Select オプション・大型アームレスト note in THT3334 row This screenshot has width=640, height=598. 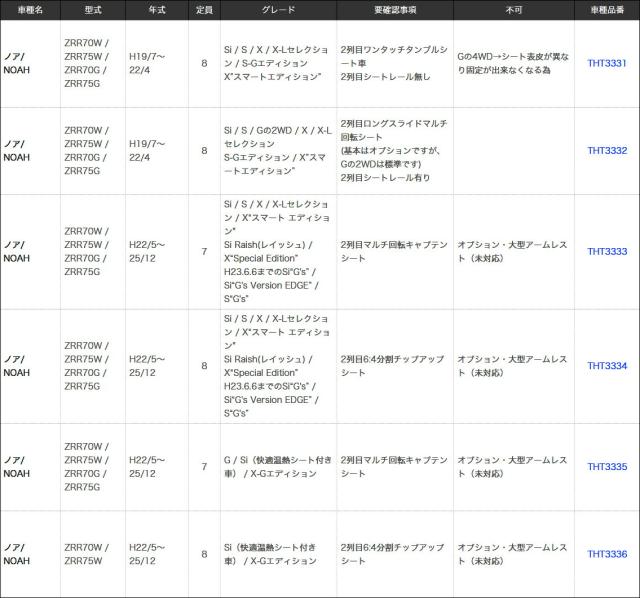tap(512, 366)
